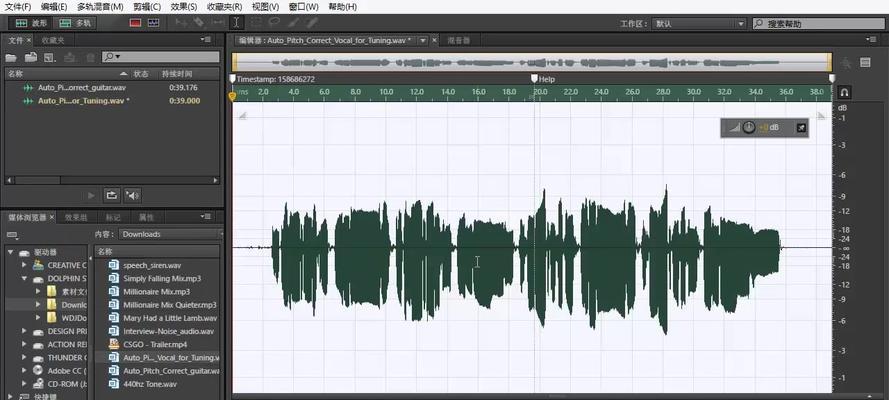Switch to the 效果组 tab

[75, 217]
